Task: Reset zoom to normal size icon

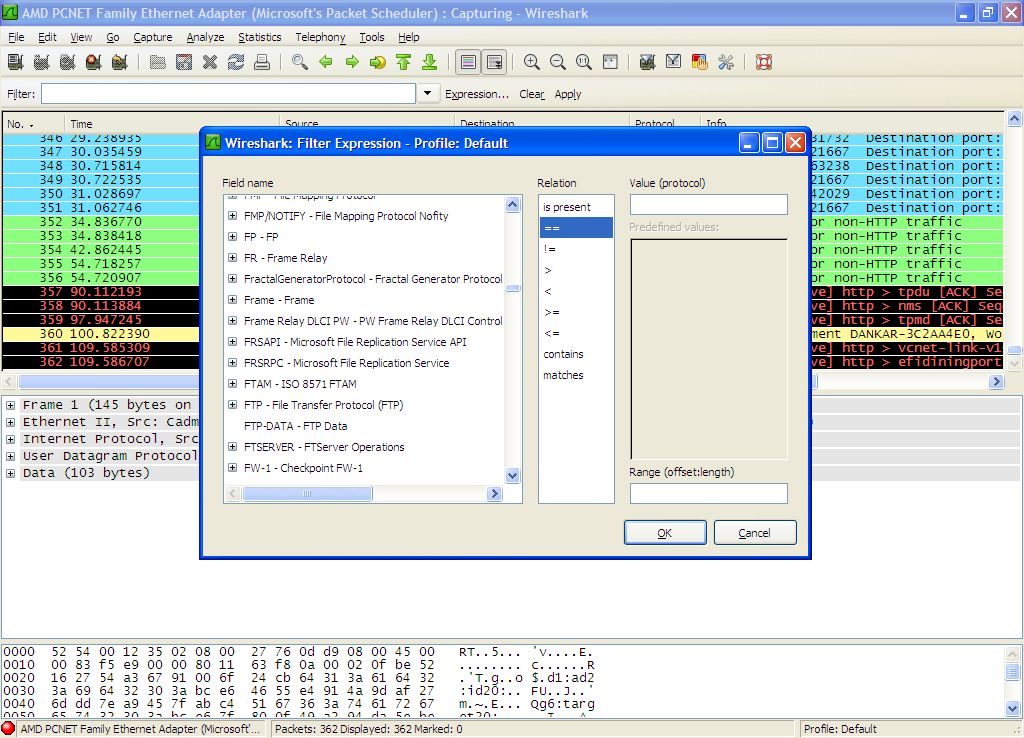Action: [584, 62]
